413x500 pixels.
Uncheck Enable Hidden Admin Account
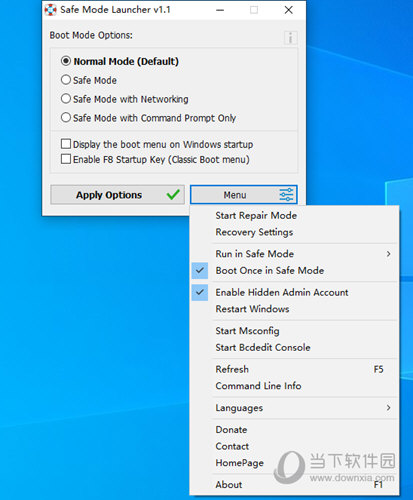200,292
